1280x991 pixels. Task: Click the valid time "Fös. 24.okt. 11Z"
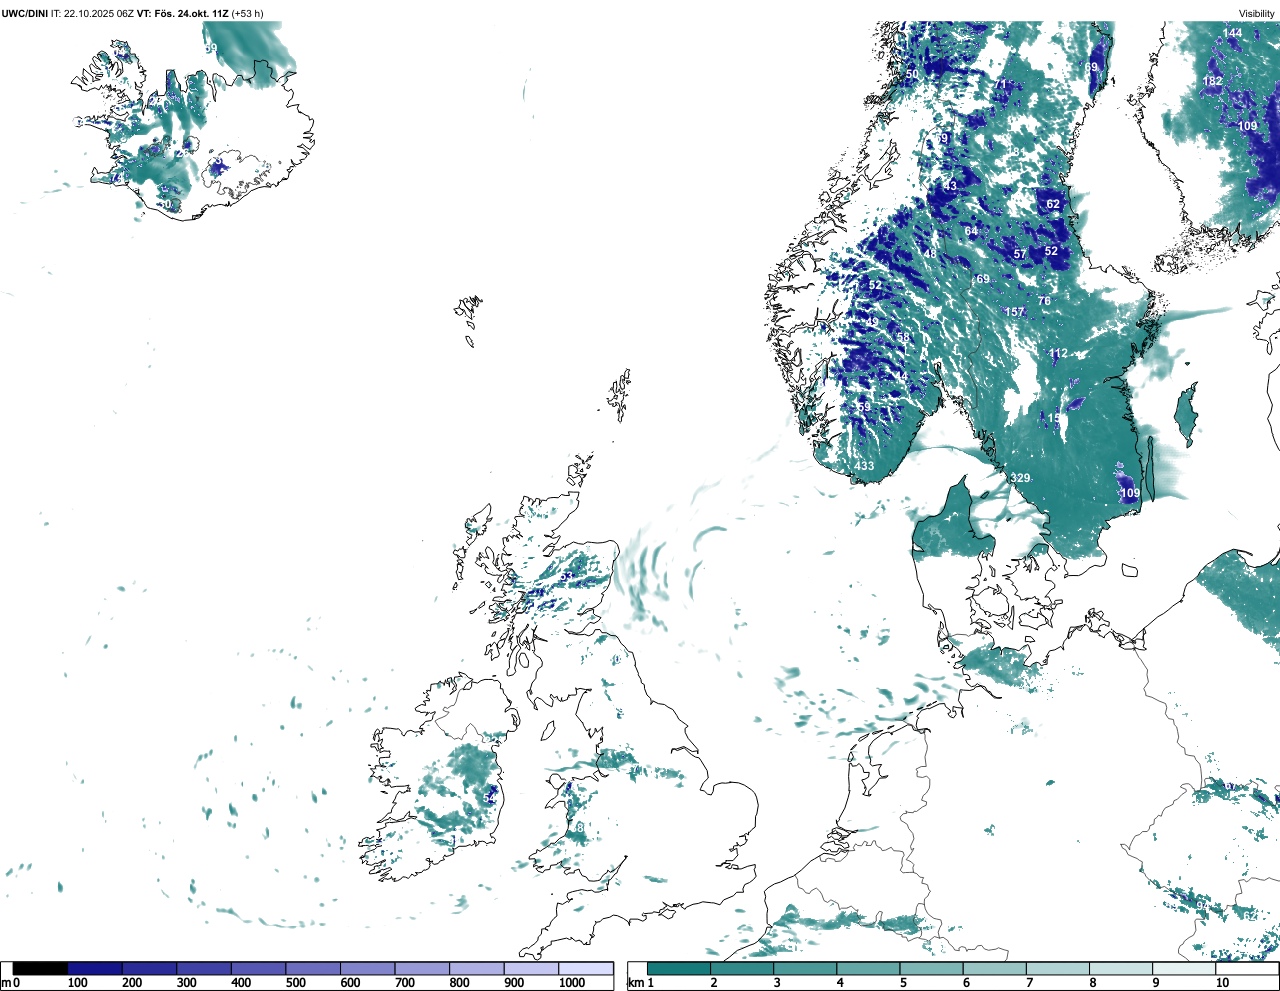190,14
